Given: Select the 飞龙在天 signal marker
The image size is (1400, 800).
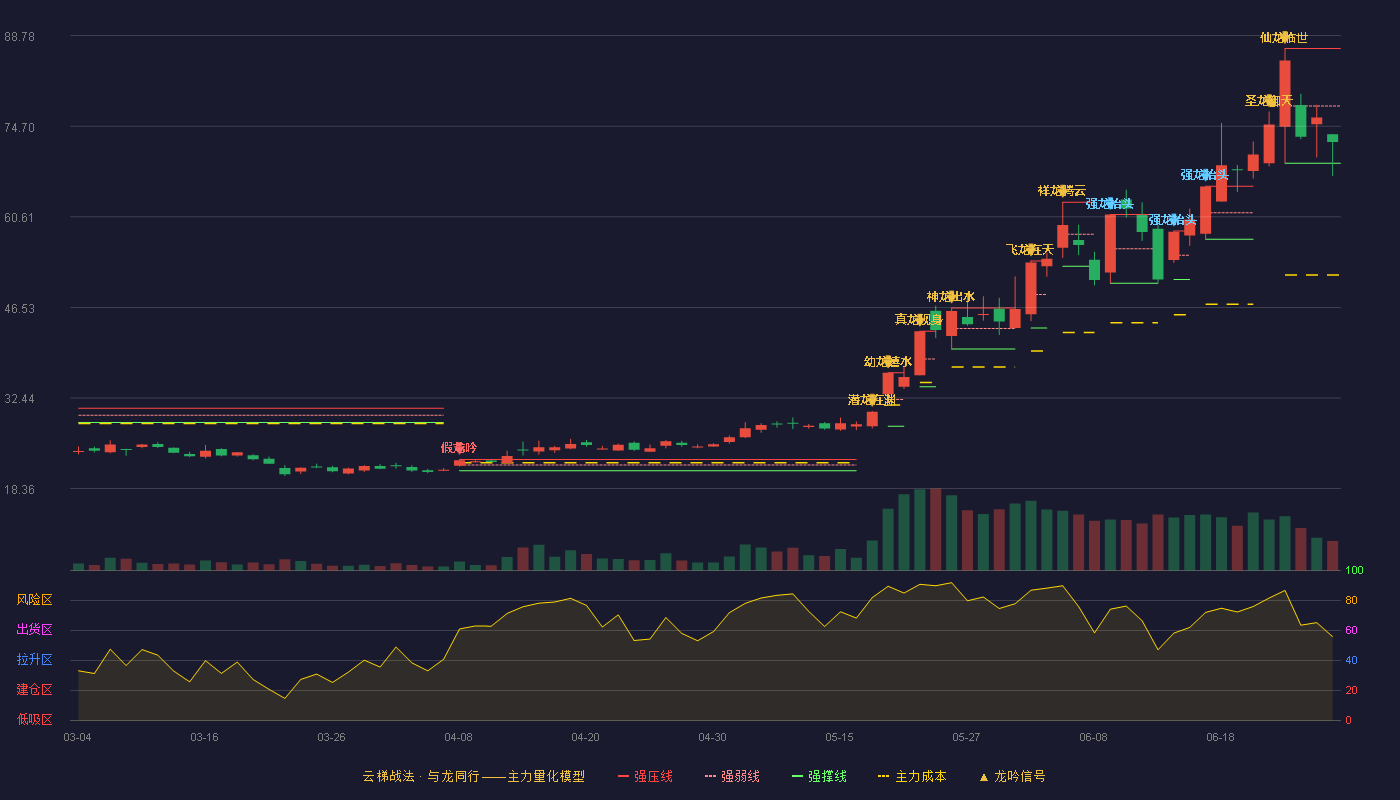Looking at the screenshot, I should (x=1030, y=250).
